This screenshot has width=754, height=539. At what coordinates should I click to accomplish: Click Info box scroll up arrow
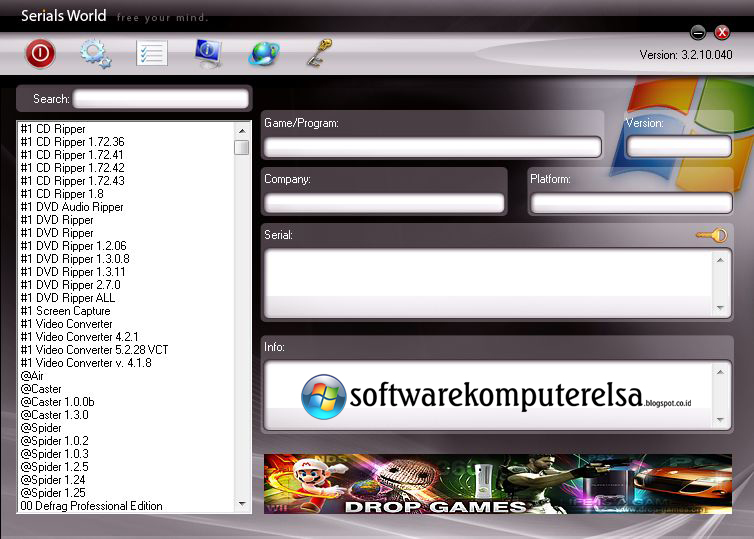pos(720,372)
